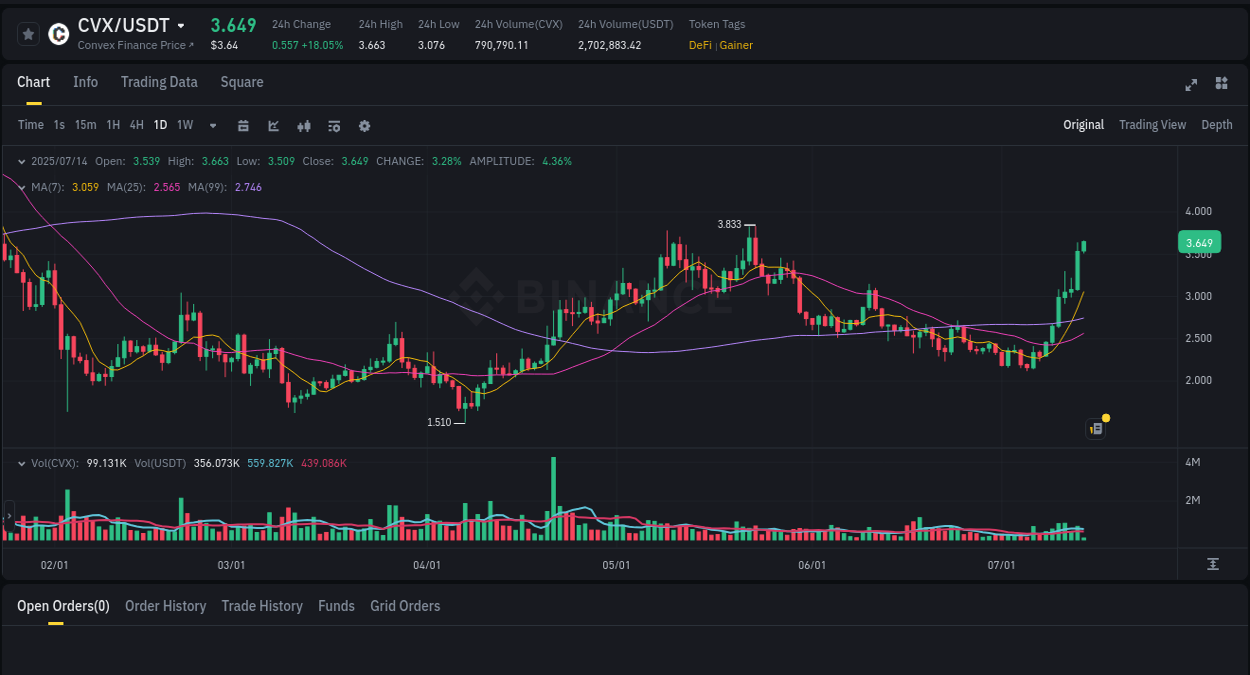The width and height of the screenshot is (1250, 675).
Task: Switch to the Trading Data tab
Action: [159, 82]
